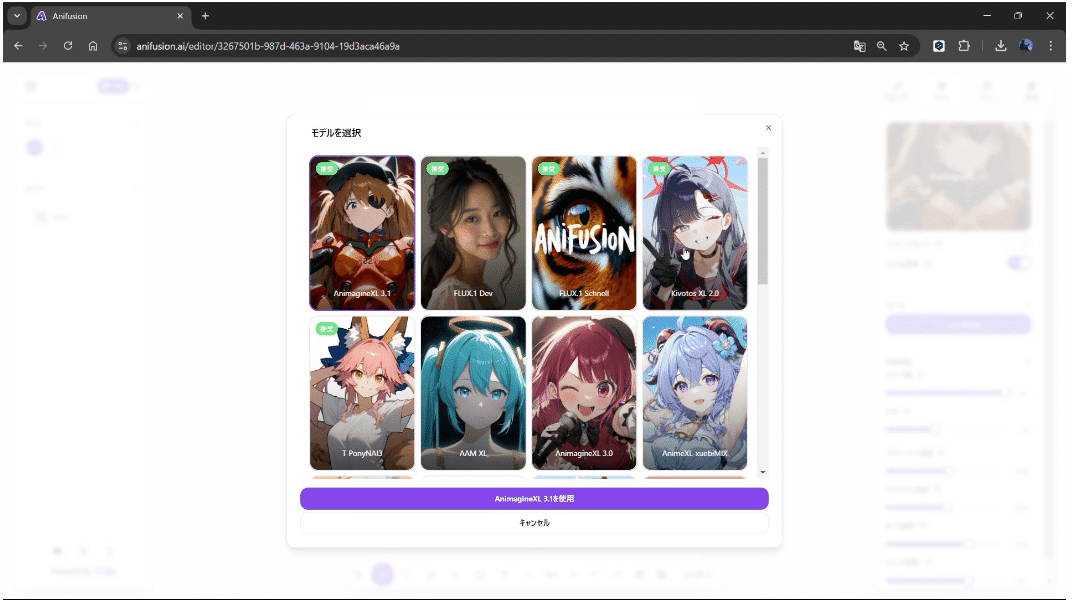Select the AAM XL model card

point(473,393)
